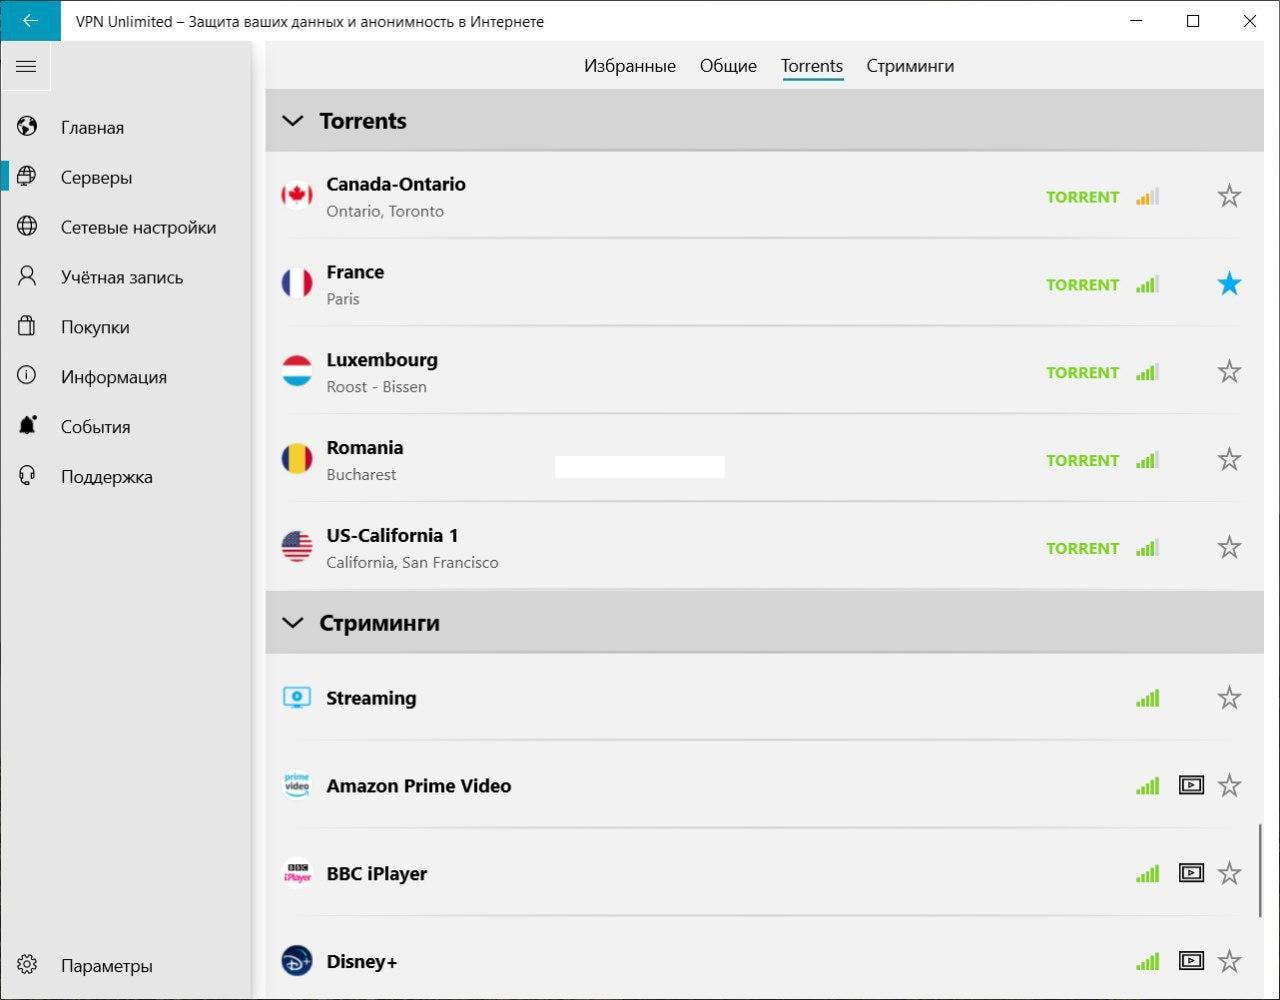Screen dimensions: 1280x1000
Task: Add Canada-Ontario to favorites with star
Action: [1229, 196]
